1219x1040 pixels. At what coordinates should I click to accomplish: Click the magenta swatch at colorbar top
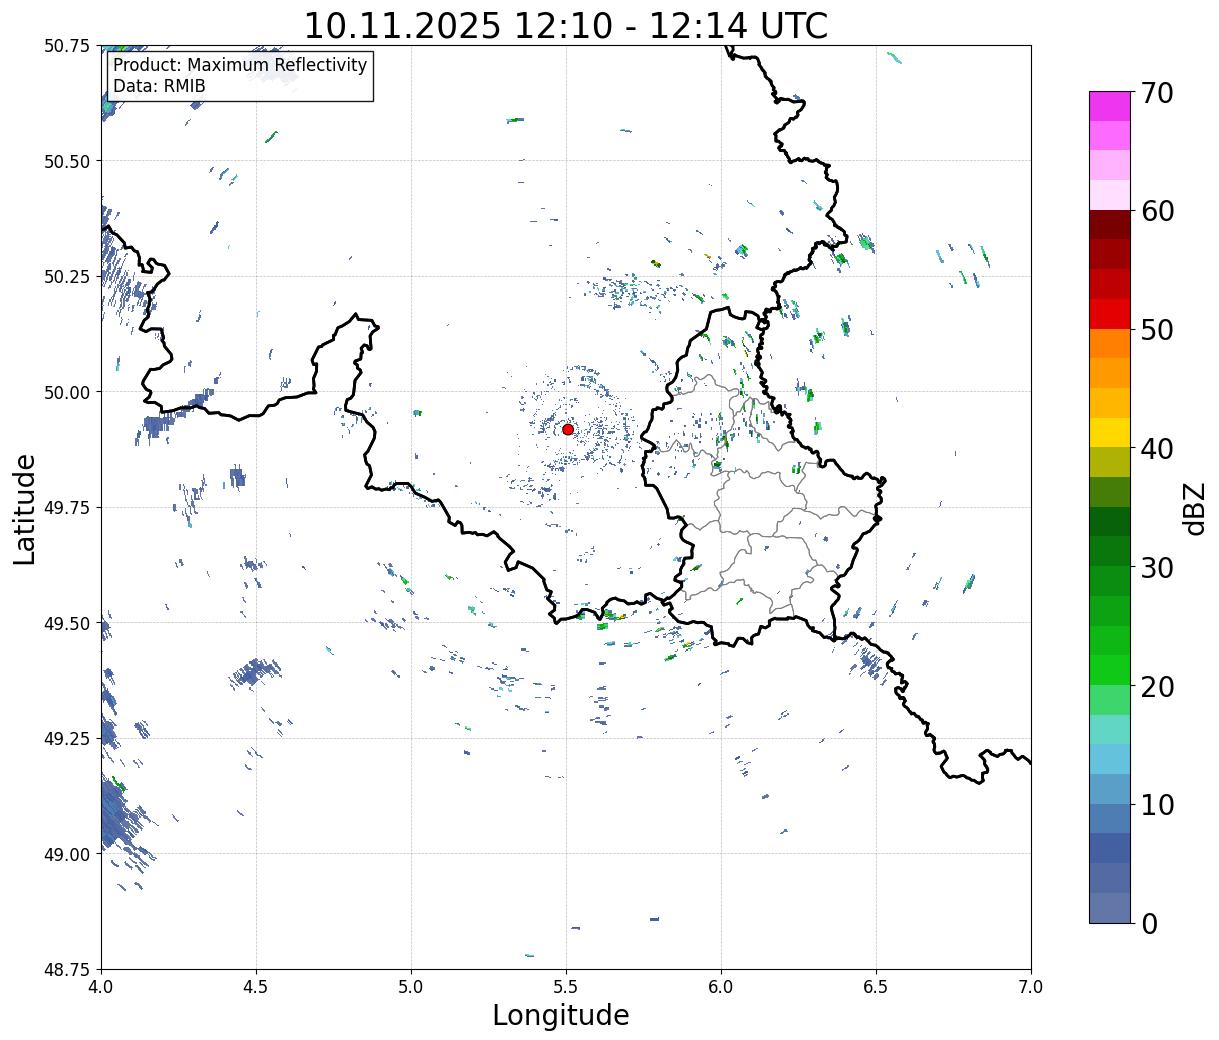1109,106
